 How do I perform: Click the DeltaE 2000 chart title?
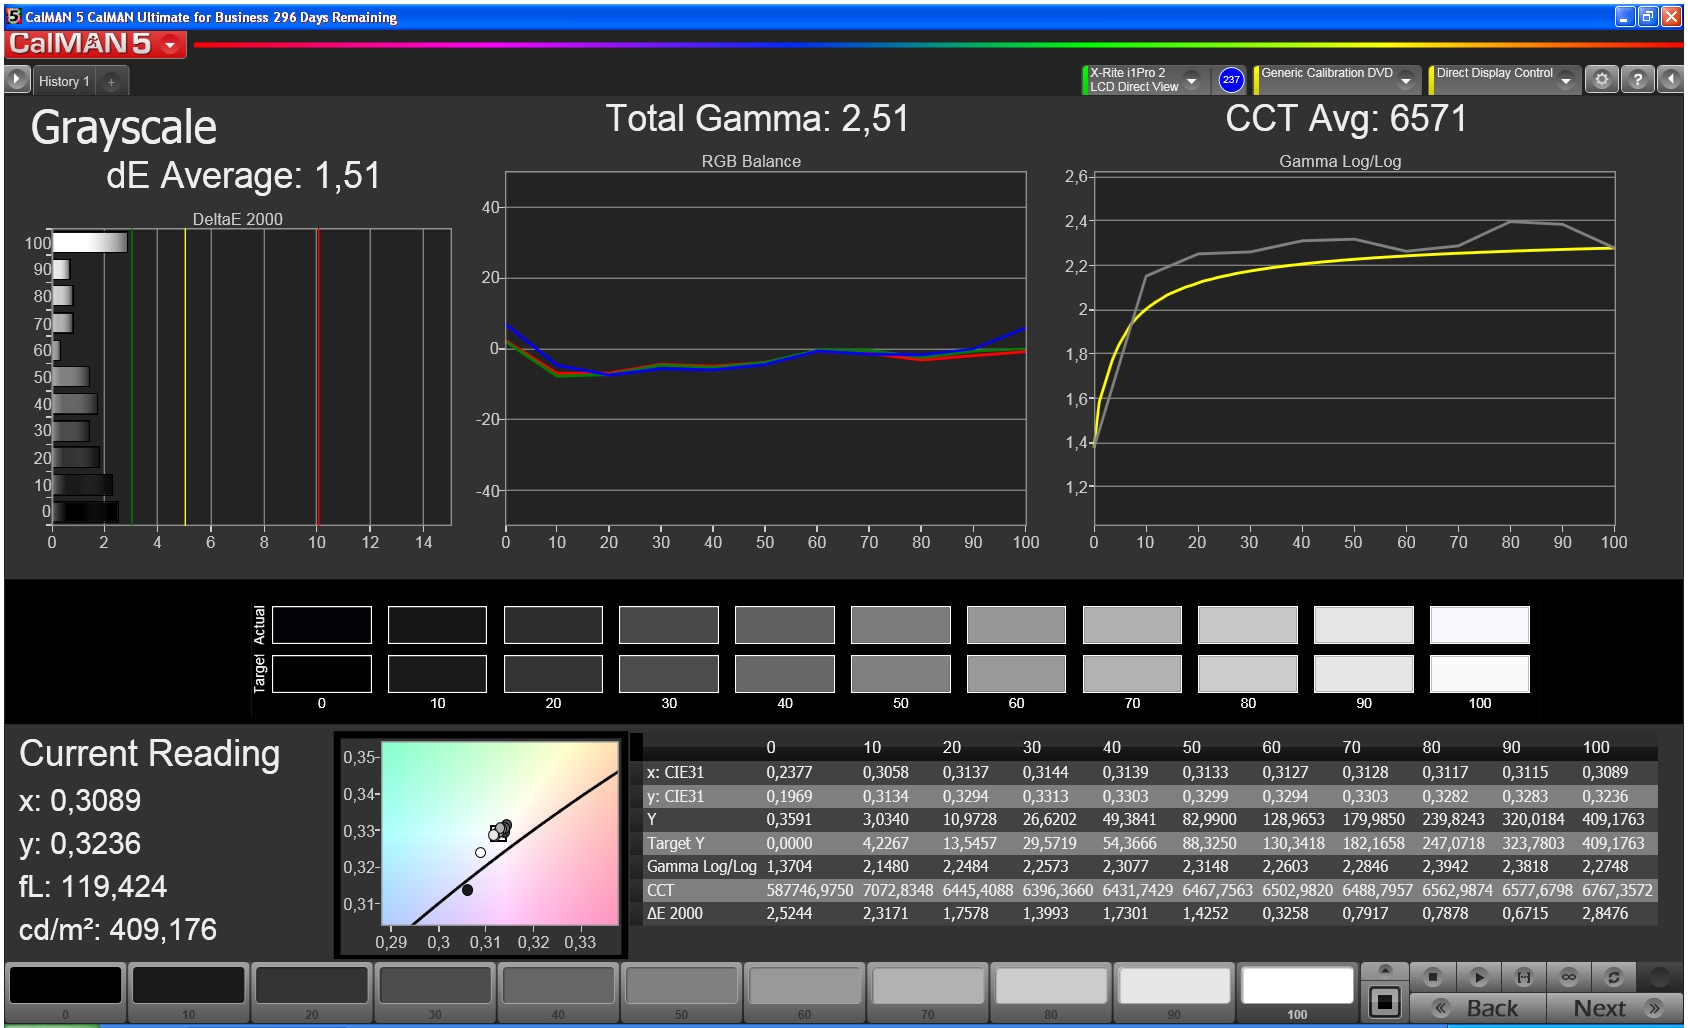[x=238, y=219]
